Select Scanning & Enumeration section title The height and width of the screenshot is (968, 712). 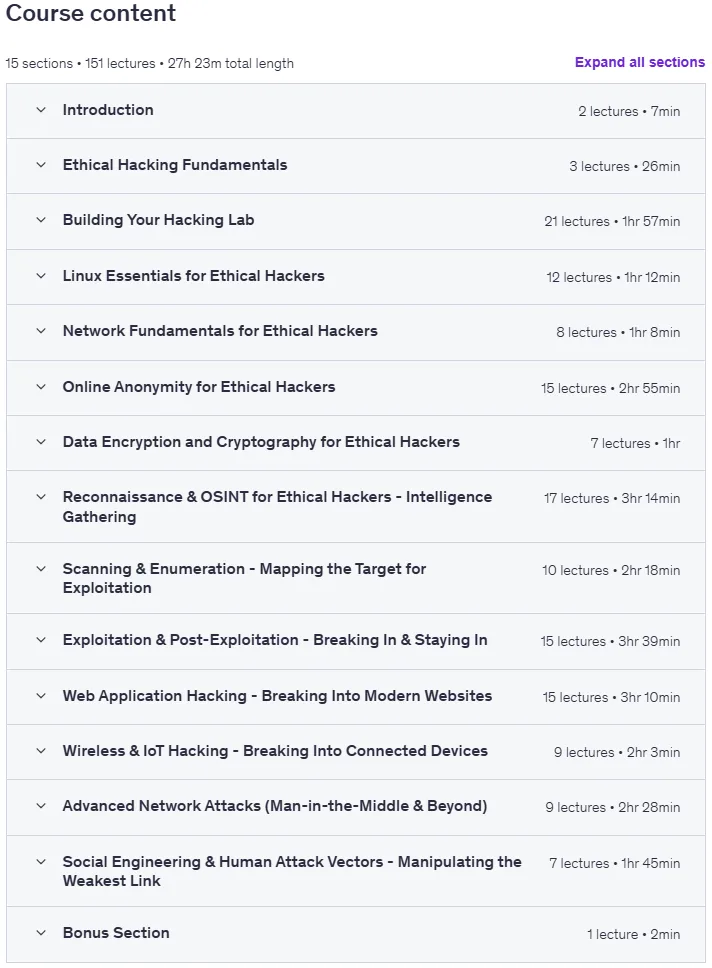[244, 578]
